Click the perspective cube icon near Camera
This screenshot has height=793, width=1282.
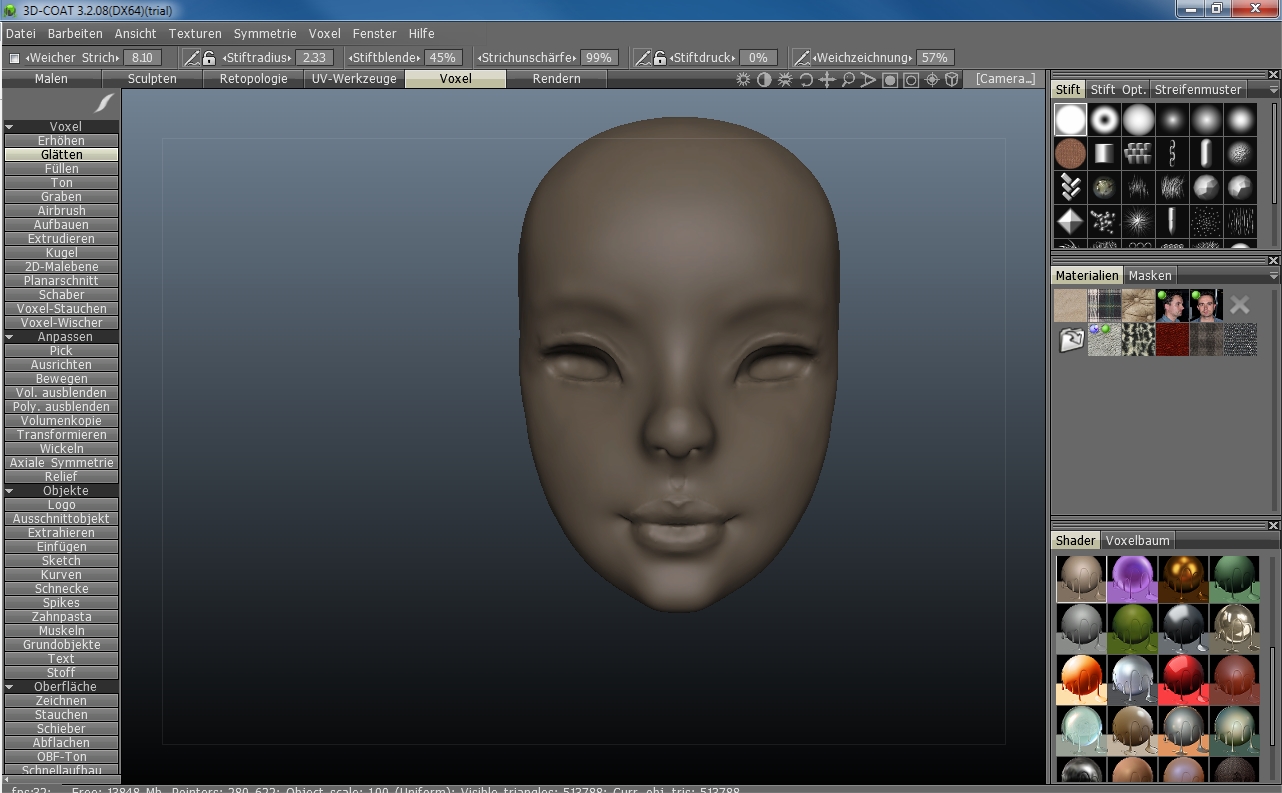click(x=952, y=80)
